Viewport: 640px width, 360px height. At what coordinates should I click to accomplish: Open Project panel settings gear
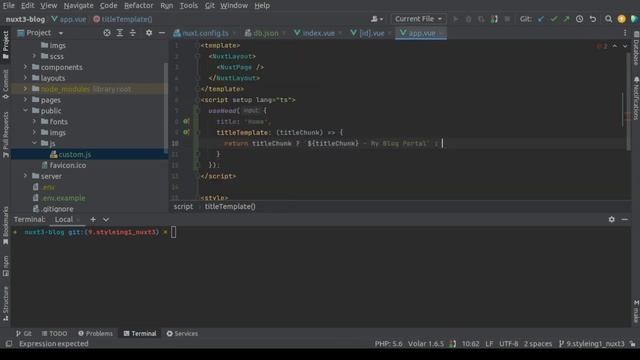point(149,33)
